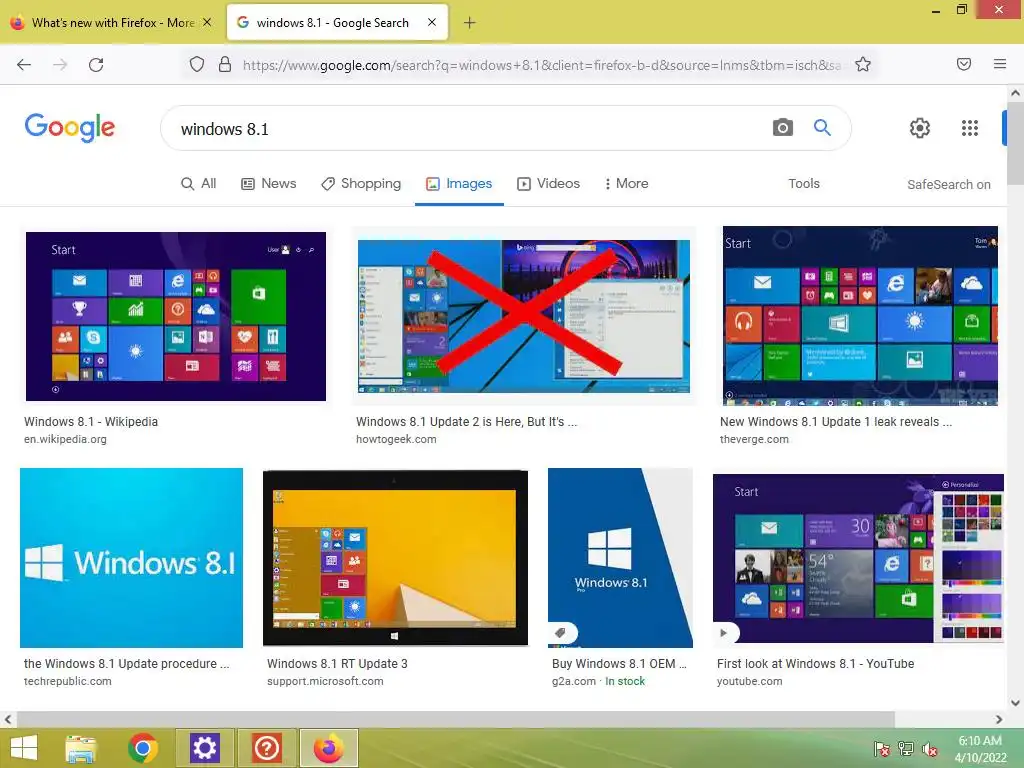The height and width of the screenshot is (768, 1024).
Task: Search by image using the camera icon
Action: point(782,127)
